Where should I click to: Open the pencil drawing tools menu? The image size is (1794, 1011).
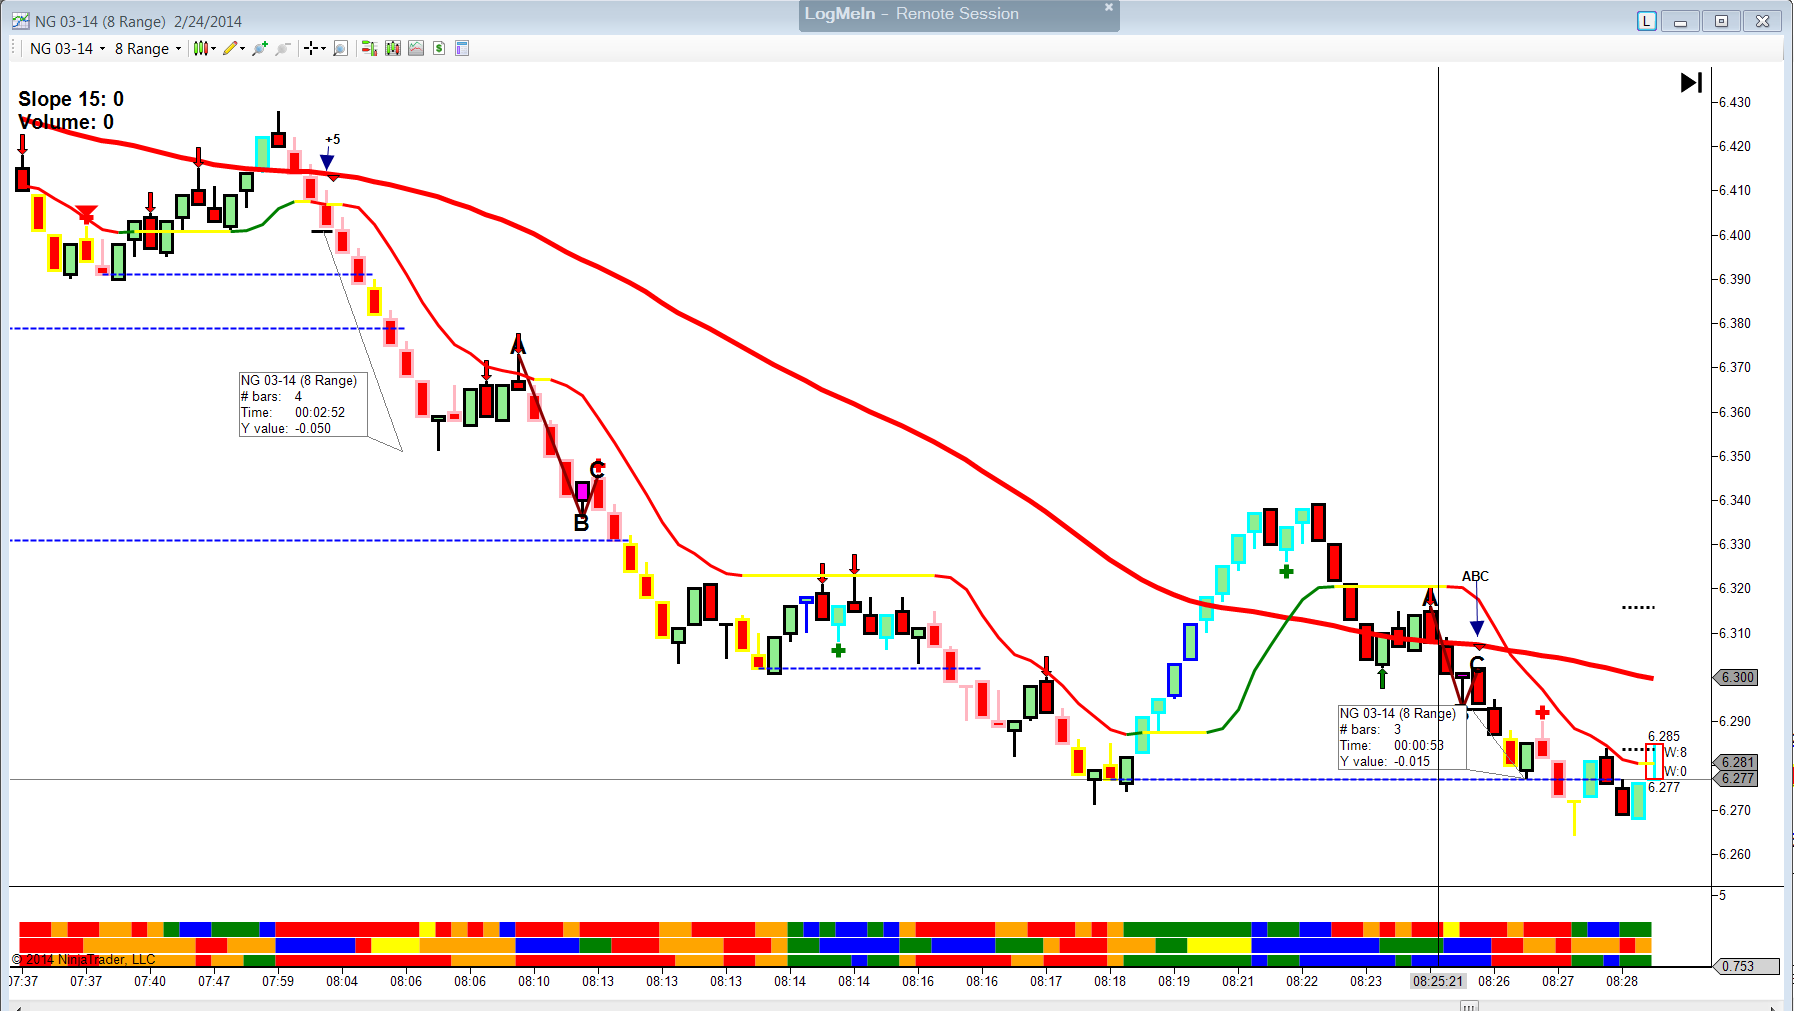234,48
